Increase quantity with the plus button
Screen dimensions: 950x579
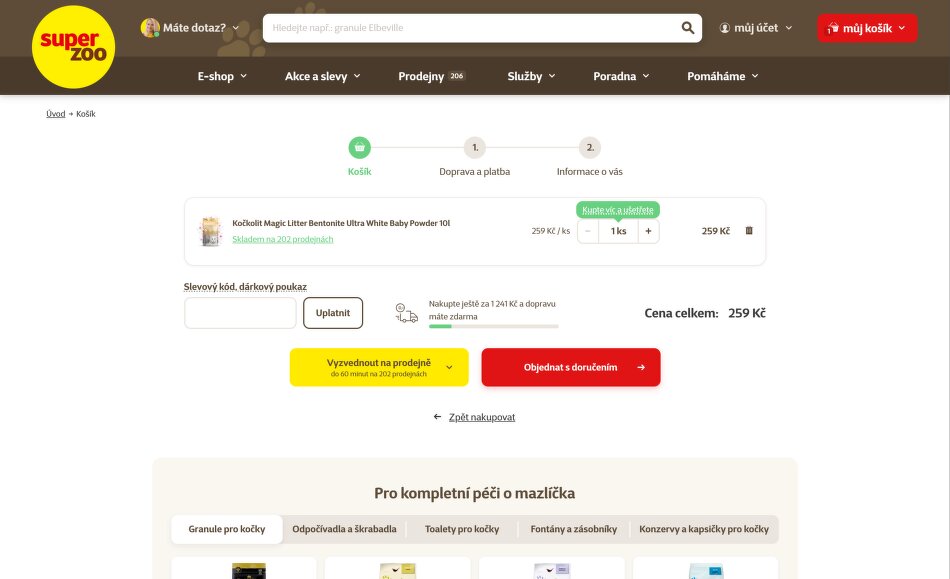pos(648,231)
